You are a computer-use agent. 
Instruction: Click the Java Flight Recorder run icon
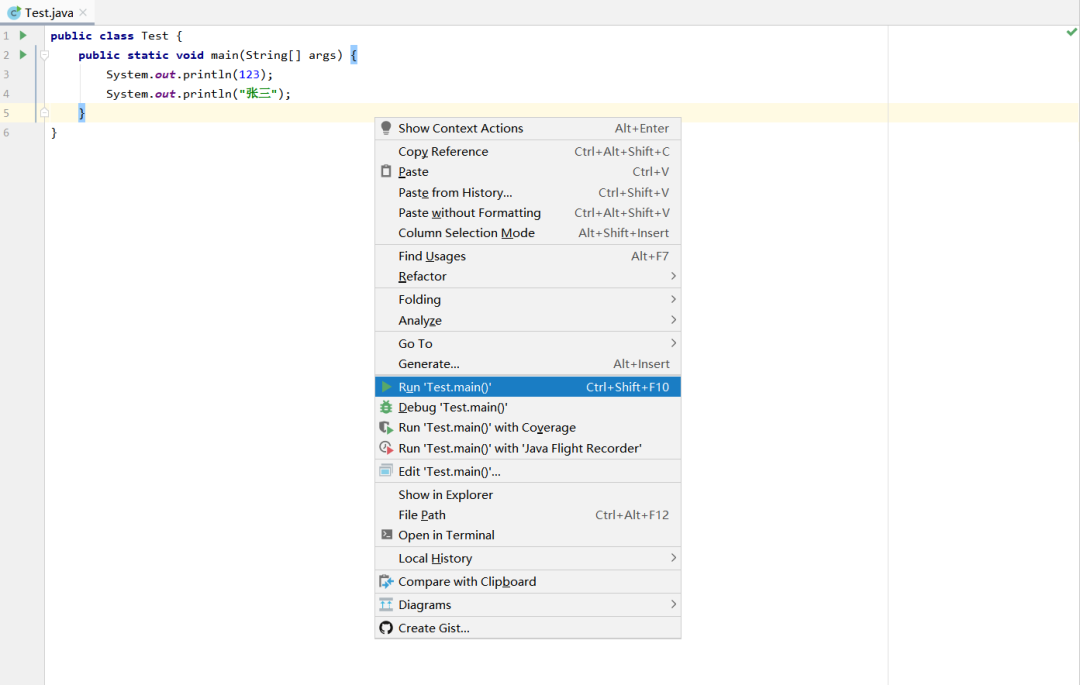pos(386,448)
